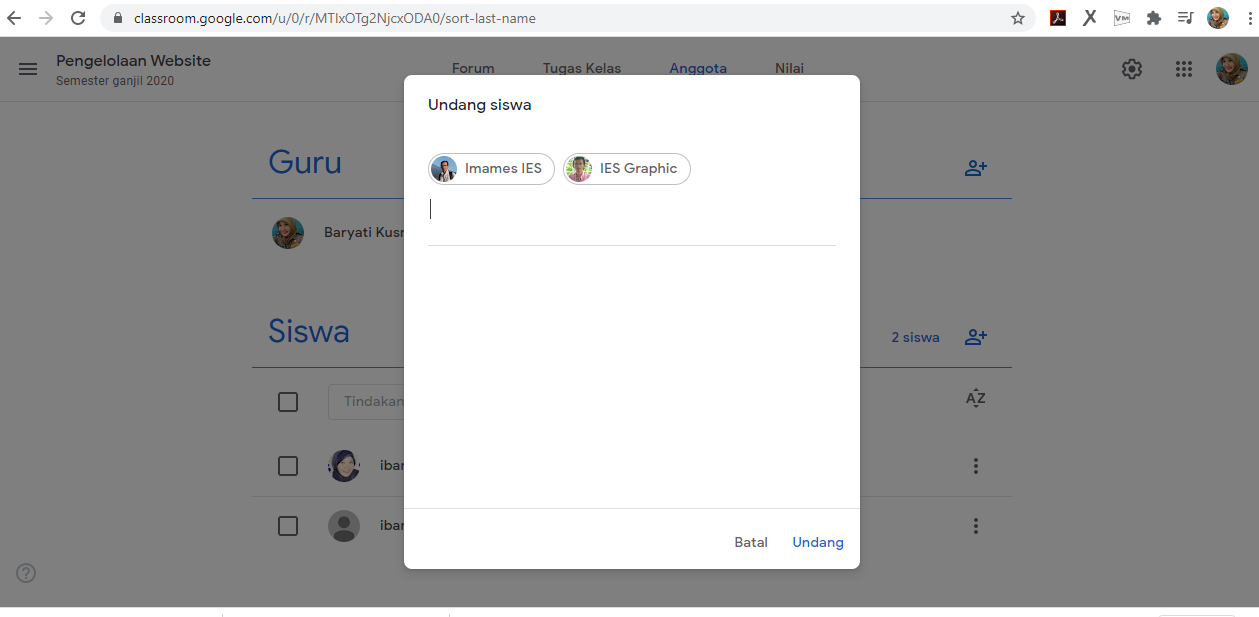Image resolution: width=1259 pixels, height=617 pixels.
Task: Open class settings gear icon
Action: tap(1132, 69)
